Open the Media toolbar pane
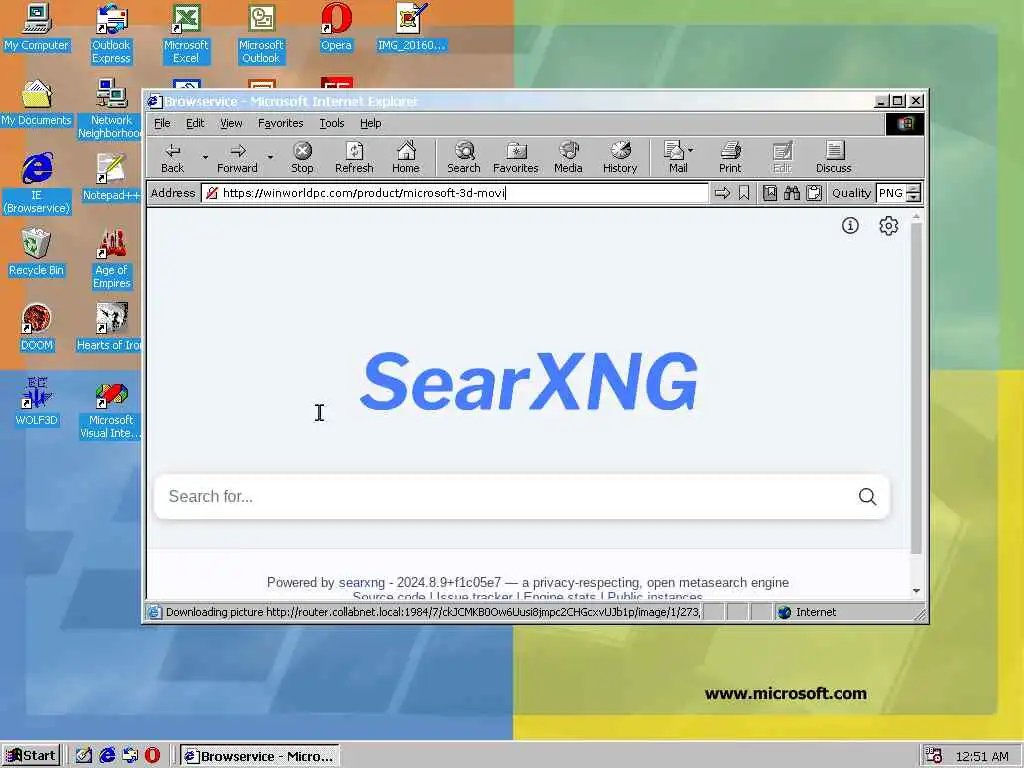The width and height of the screenshot is (1024, 768). [568, 157]
